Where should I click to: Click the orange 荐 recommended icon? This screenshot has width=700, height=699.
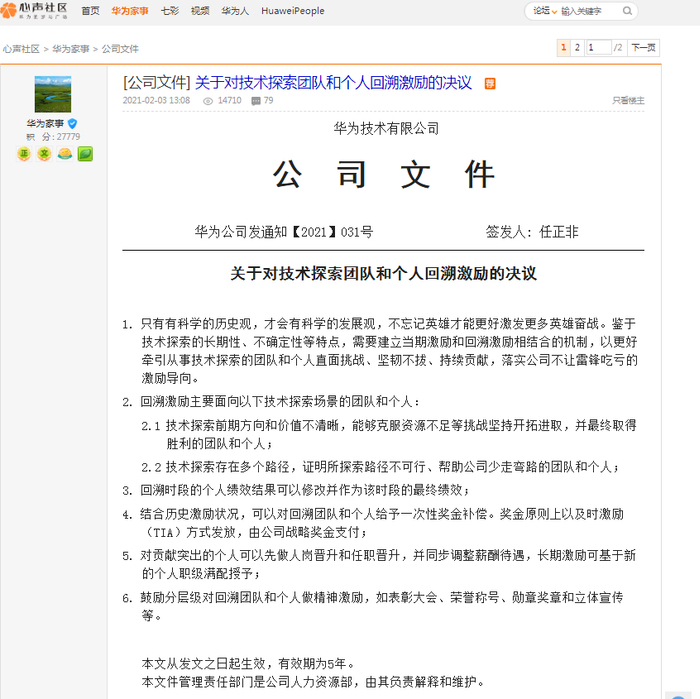pos(490,83)
